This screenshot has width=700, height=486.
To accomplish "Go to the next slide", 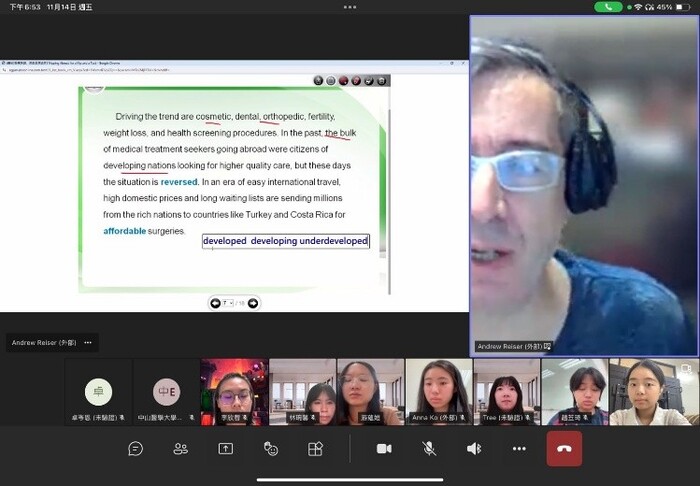I will click(x=253, y=303).
